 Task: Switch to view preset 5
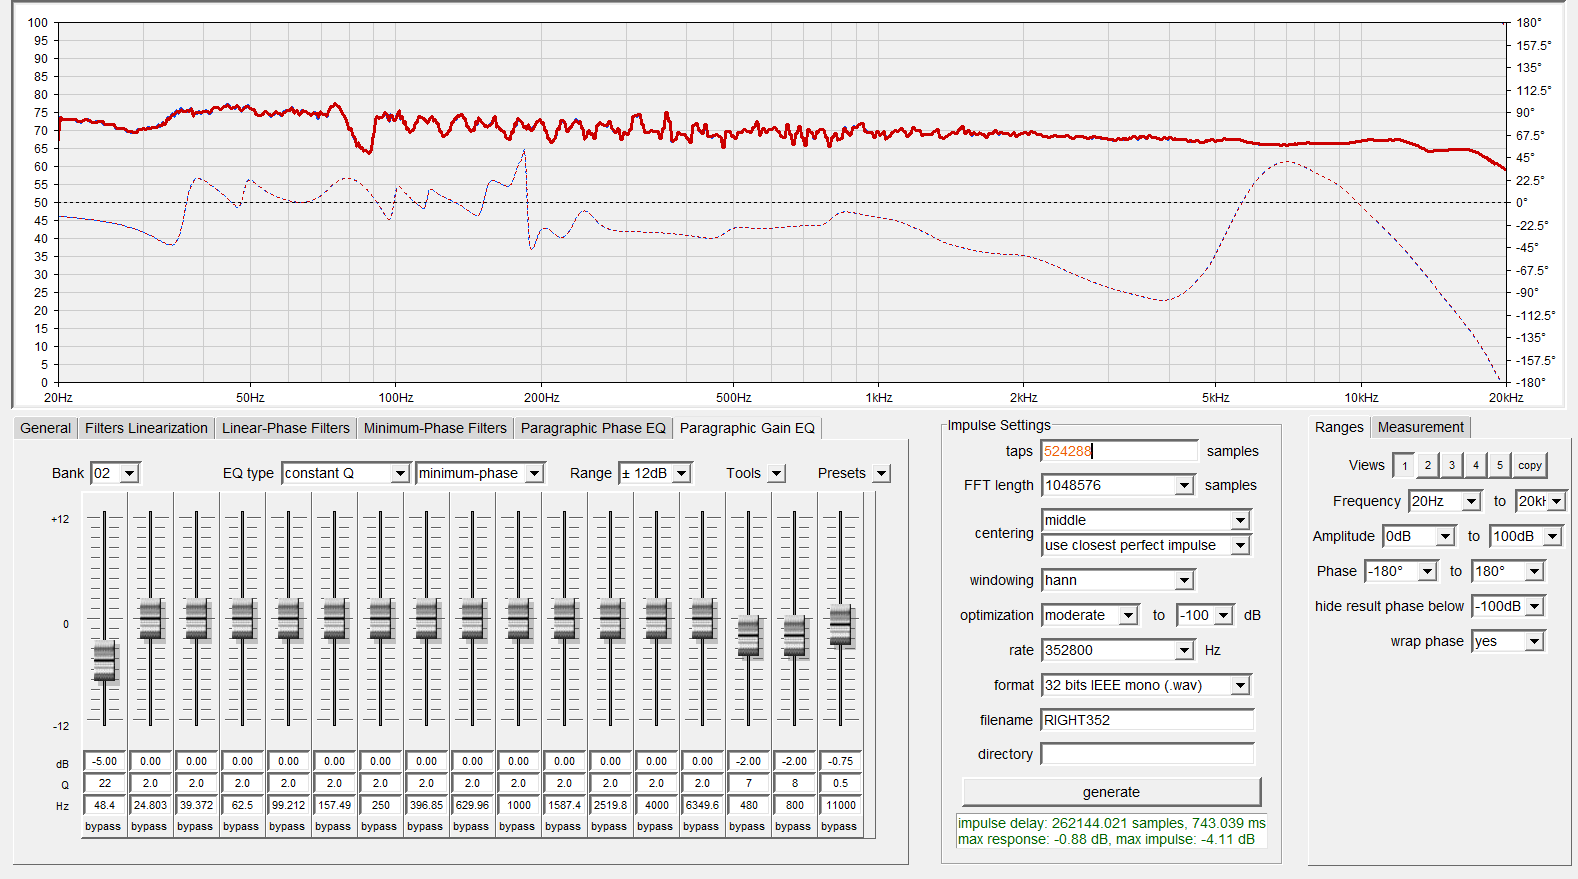[1499, 465]
